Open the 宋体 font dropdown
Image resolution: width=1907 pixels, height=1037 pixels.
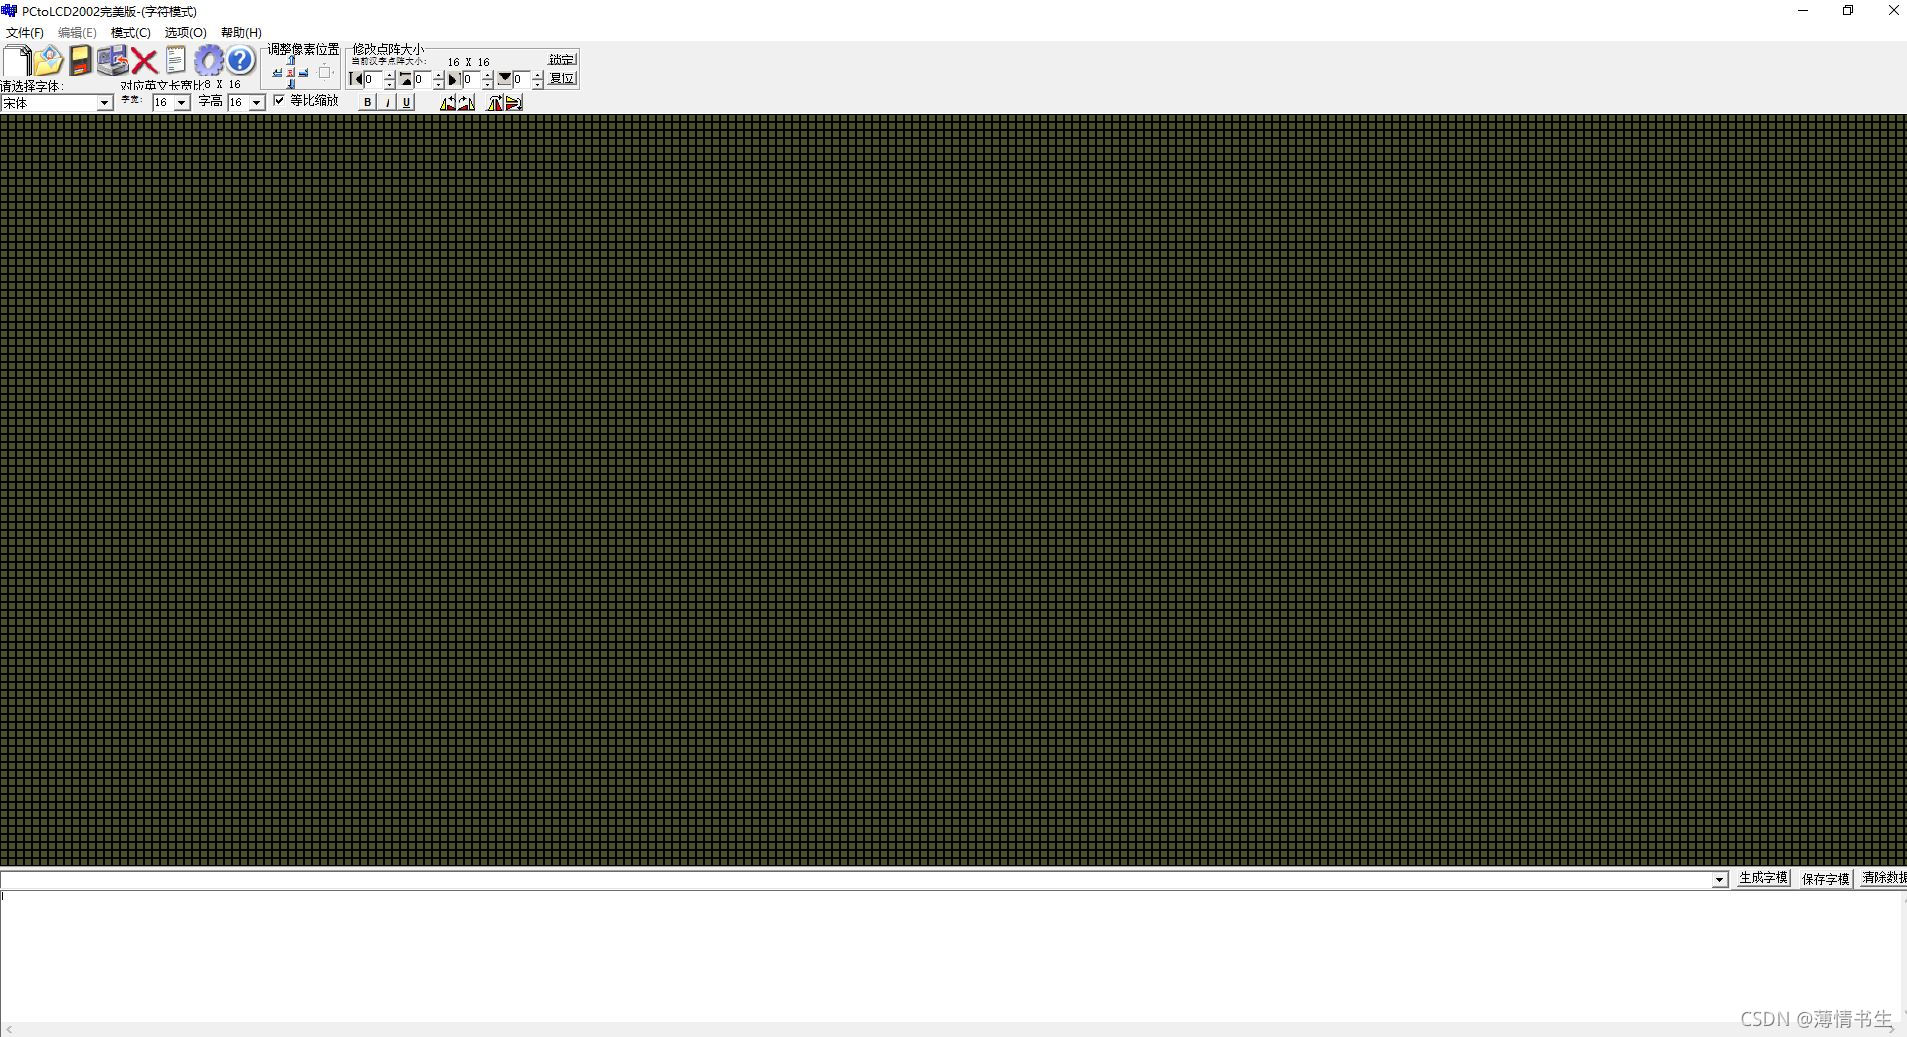[x=104, y=103]
